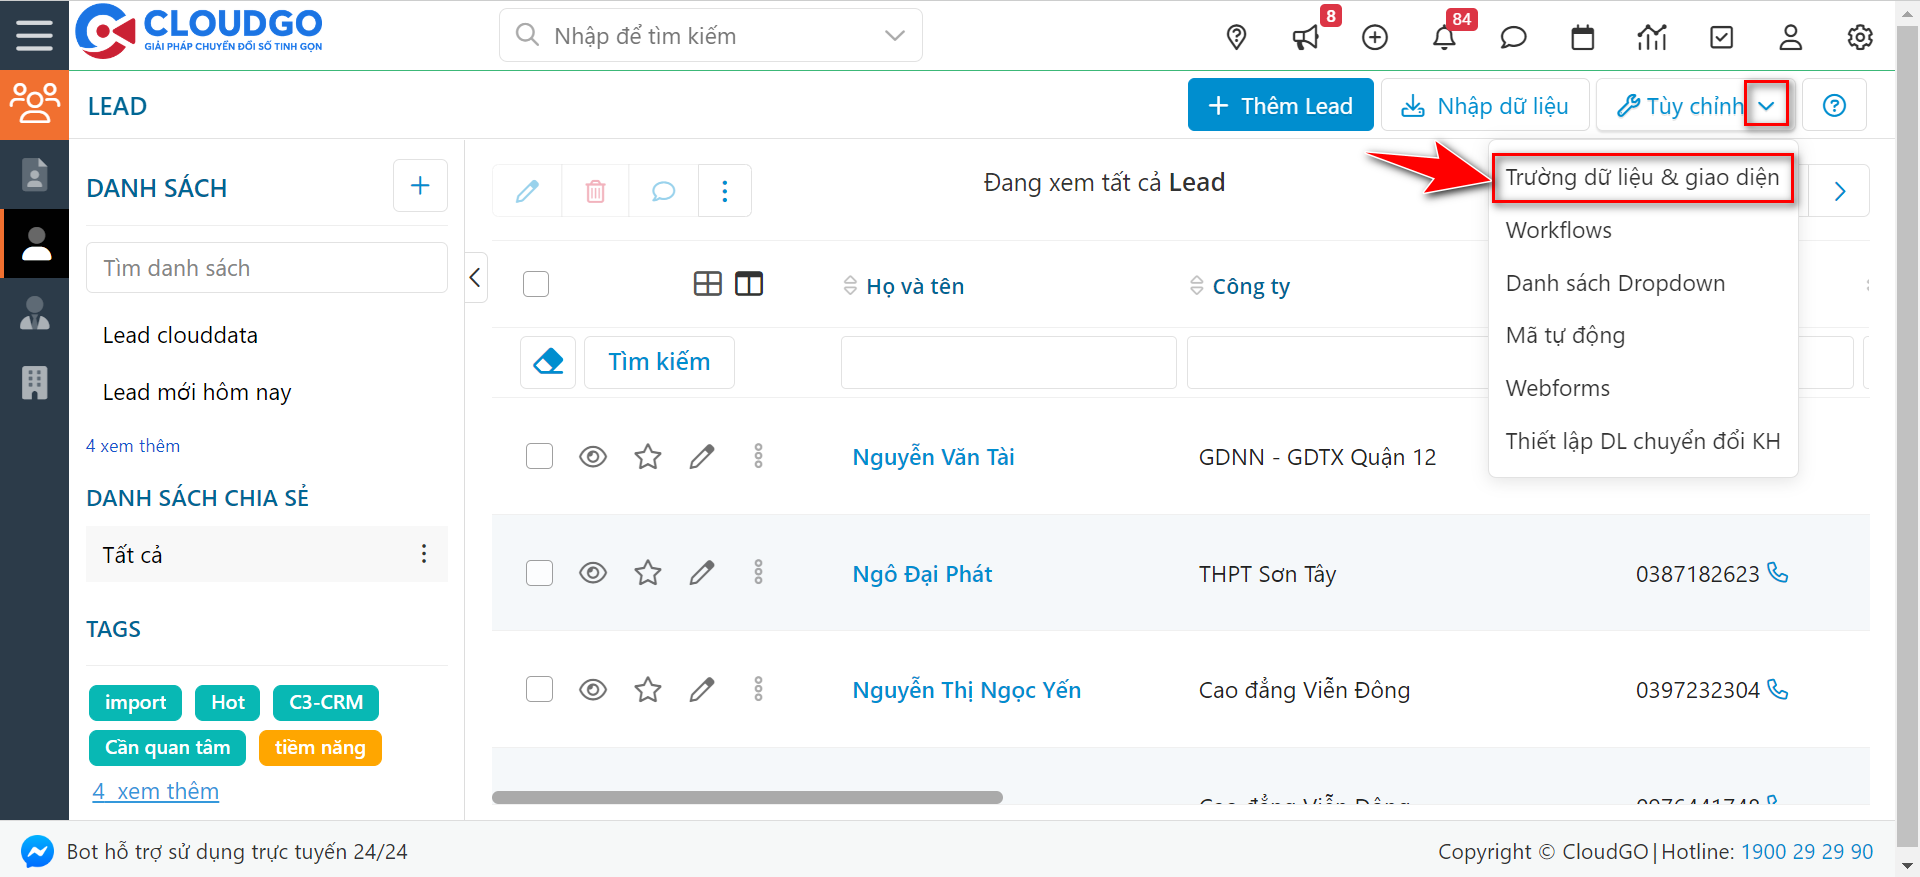Image resolution: width=1920 pixels, height=877 pixels.
Task: Click the Nhập dữ liệu button
Action: point(1484,105)
